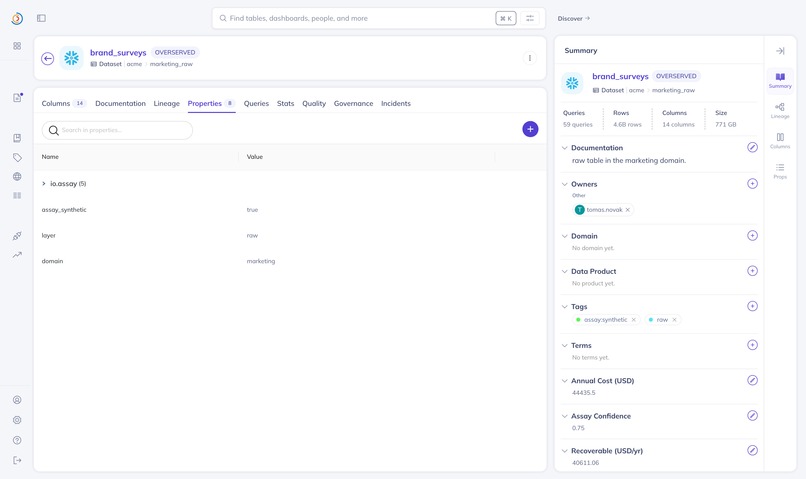Remove the raw tag

(674, 320)
